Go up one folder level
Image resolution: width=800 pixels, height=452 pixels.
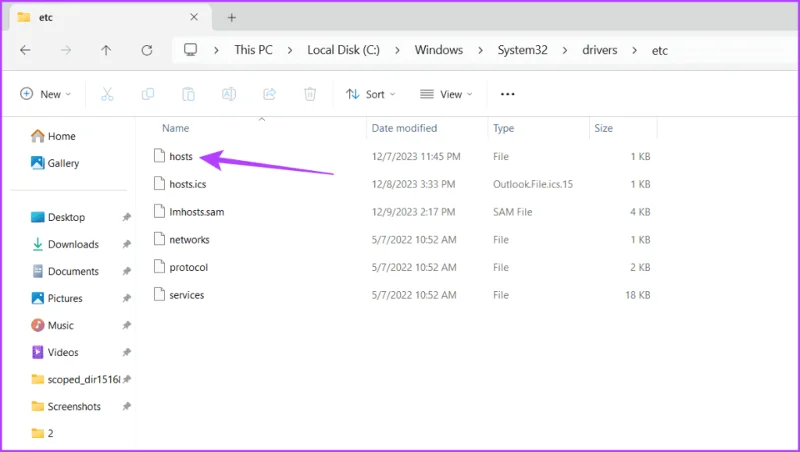pos(106,50)
